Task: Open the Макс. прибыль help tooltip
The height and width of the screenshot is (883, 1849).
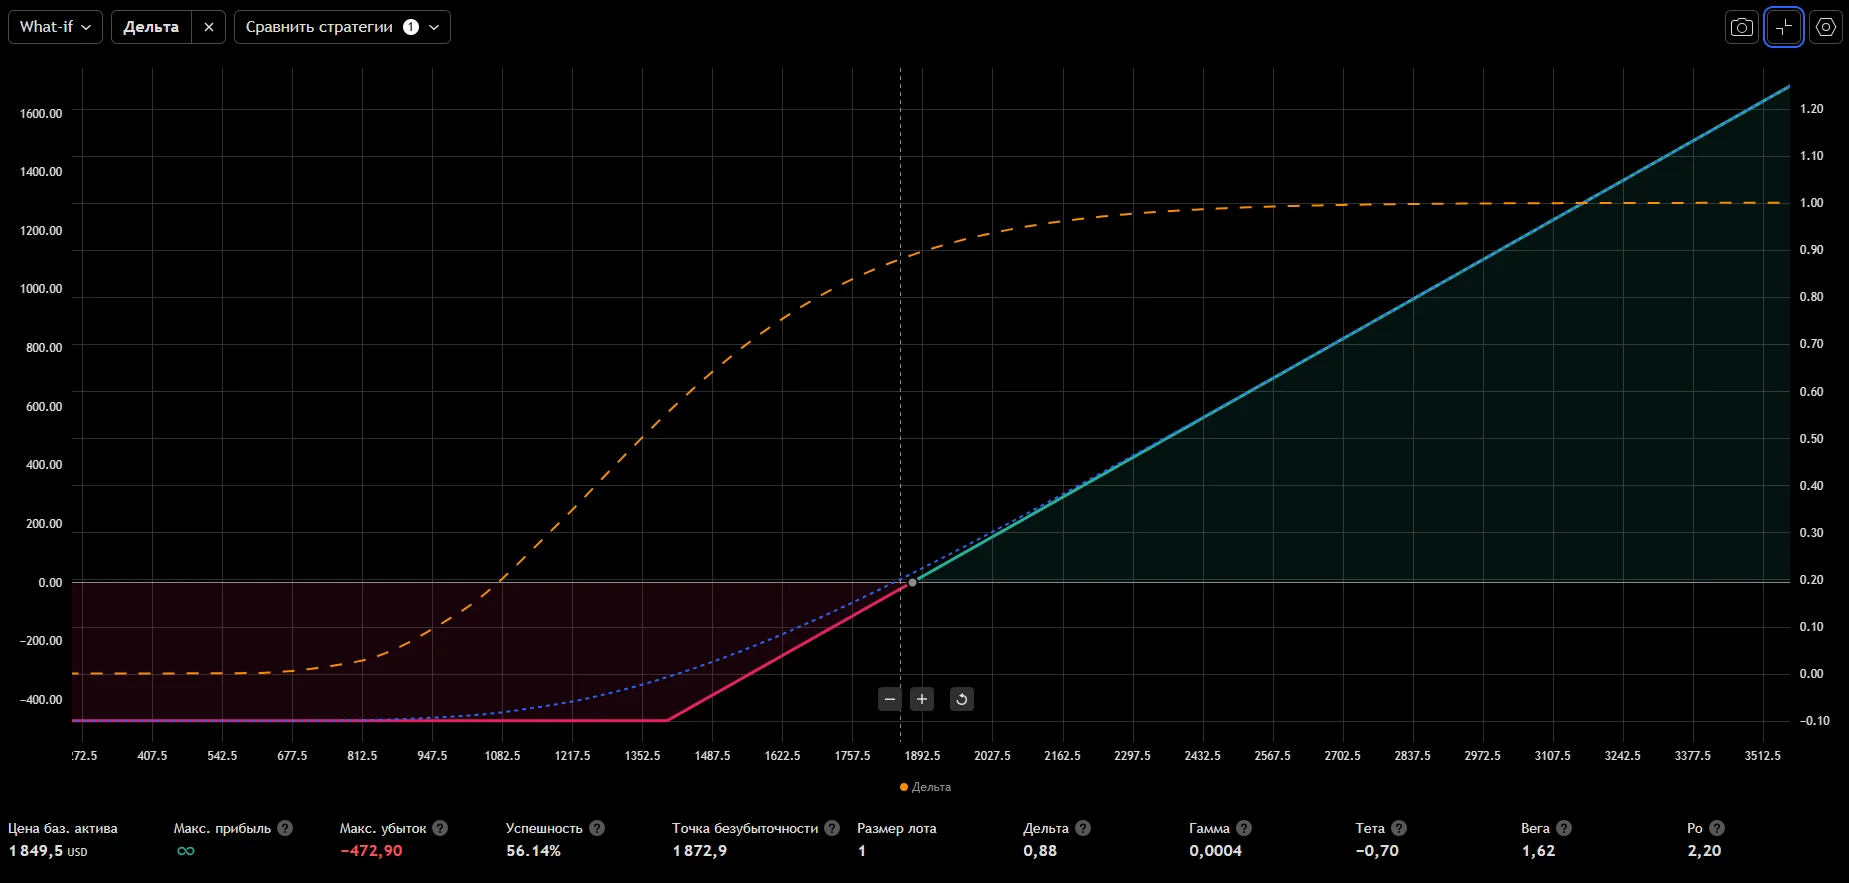Action: tap(285, 828)
